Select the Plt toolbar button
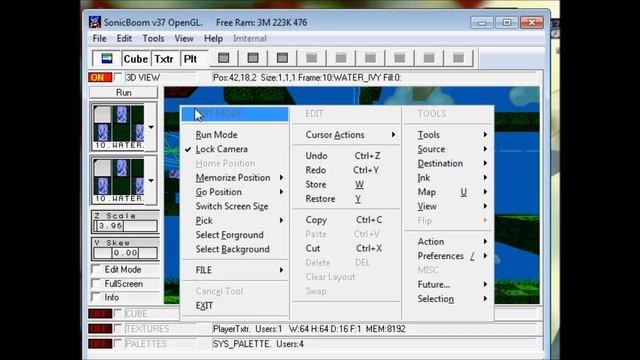Screen dimensions: 640x360 pos(191,59)
